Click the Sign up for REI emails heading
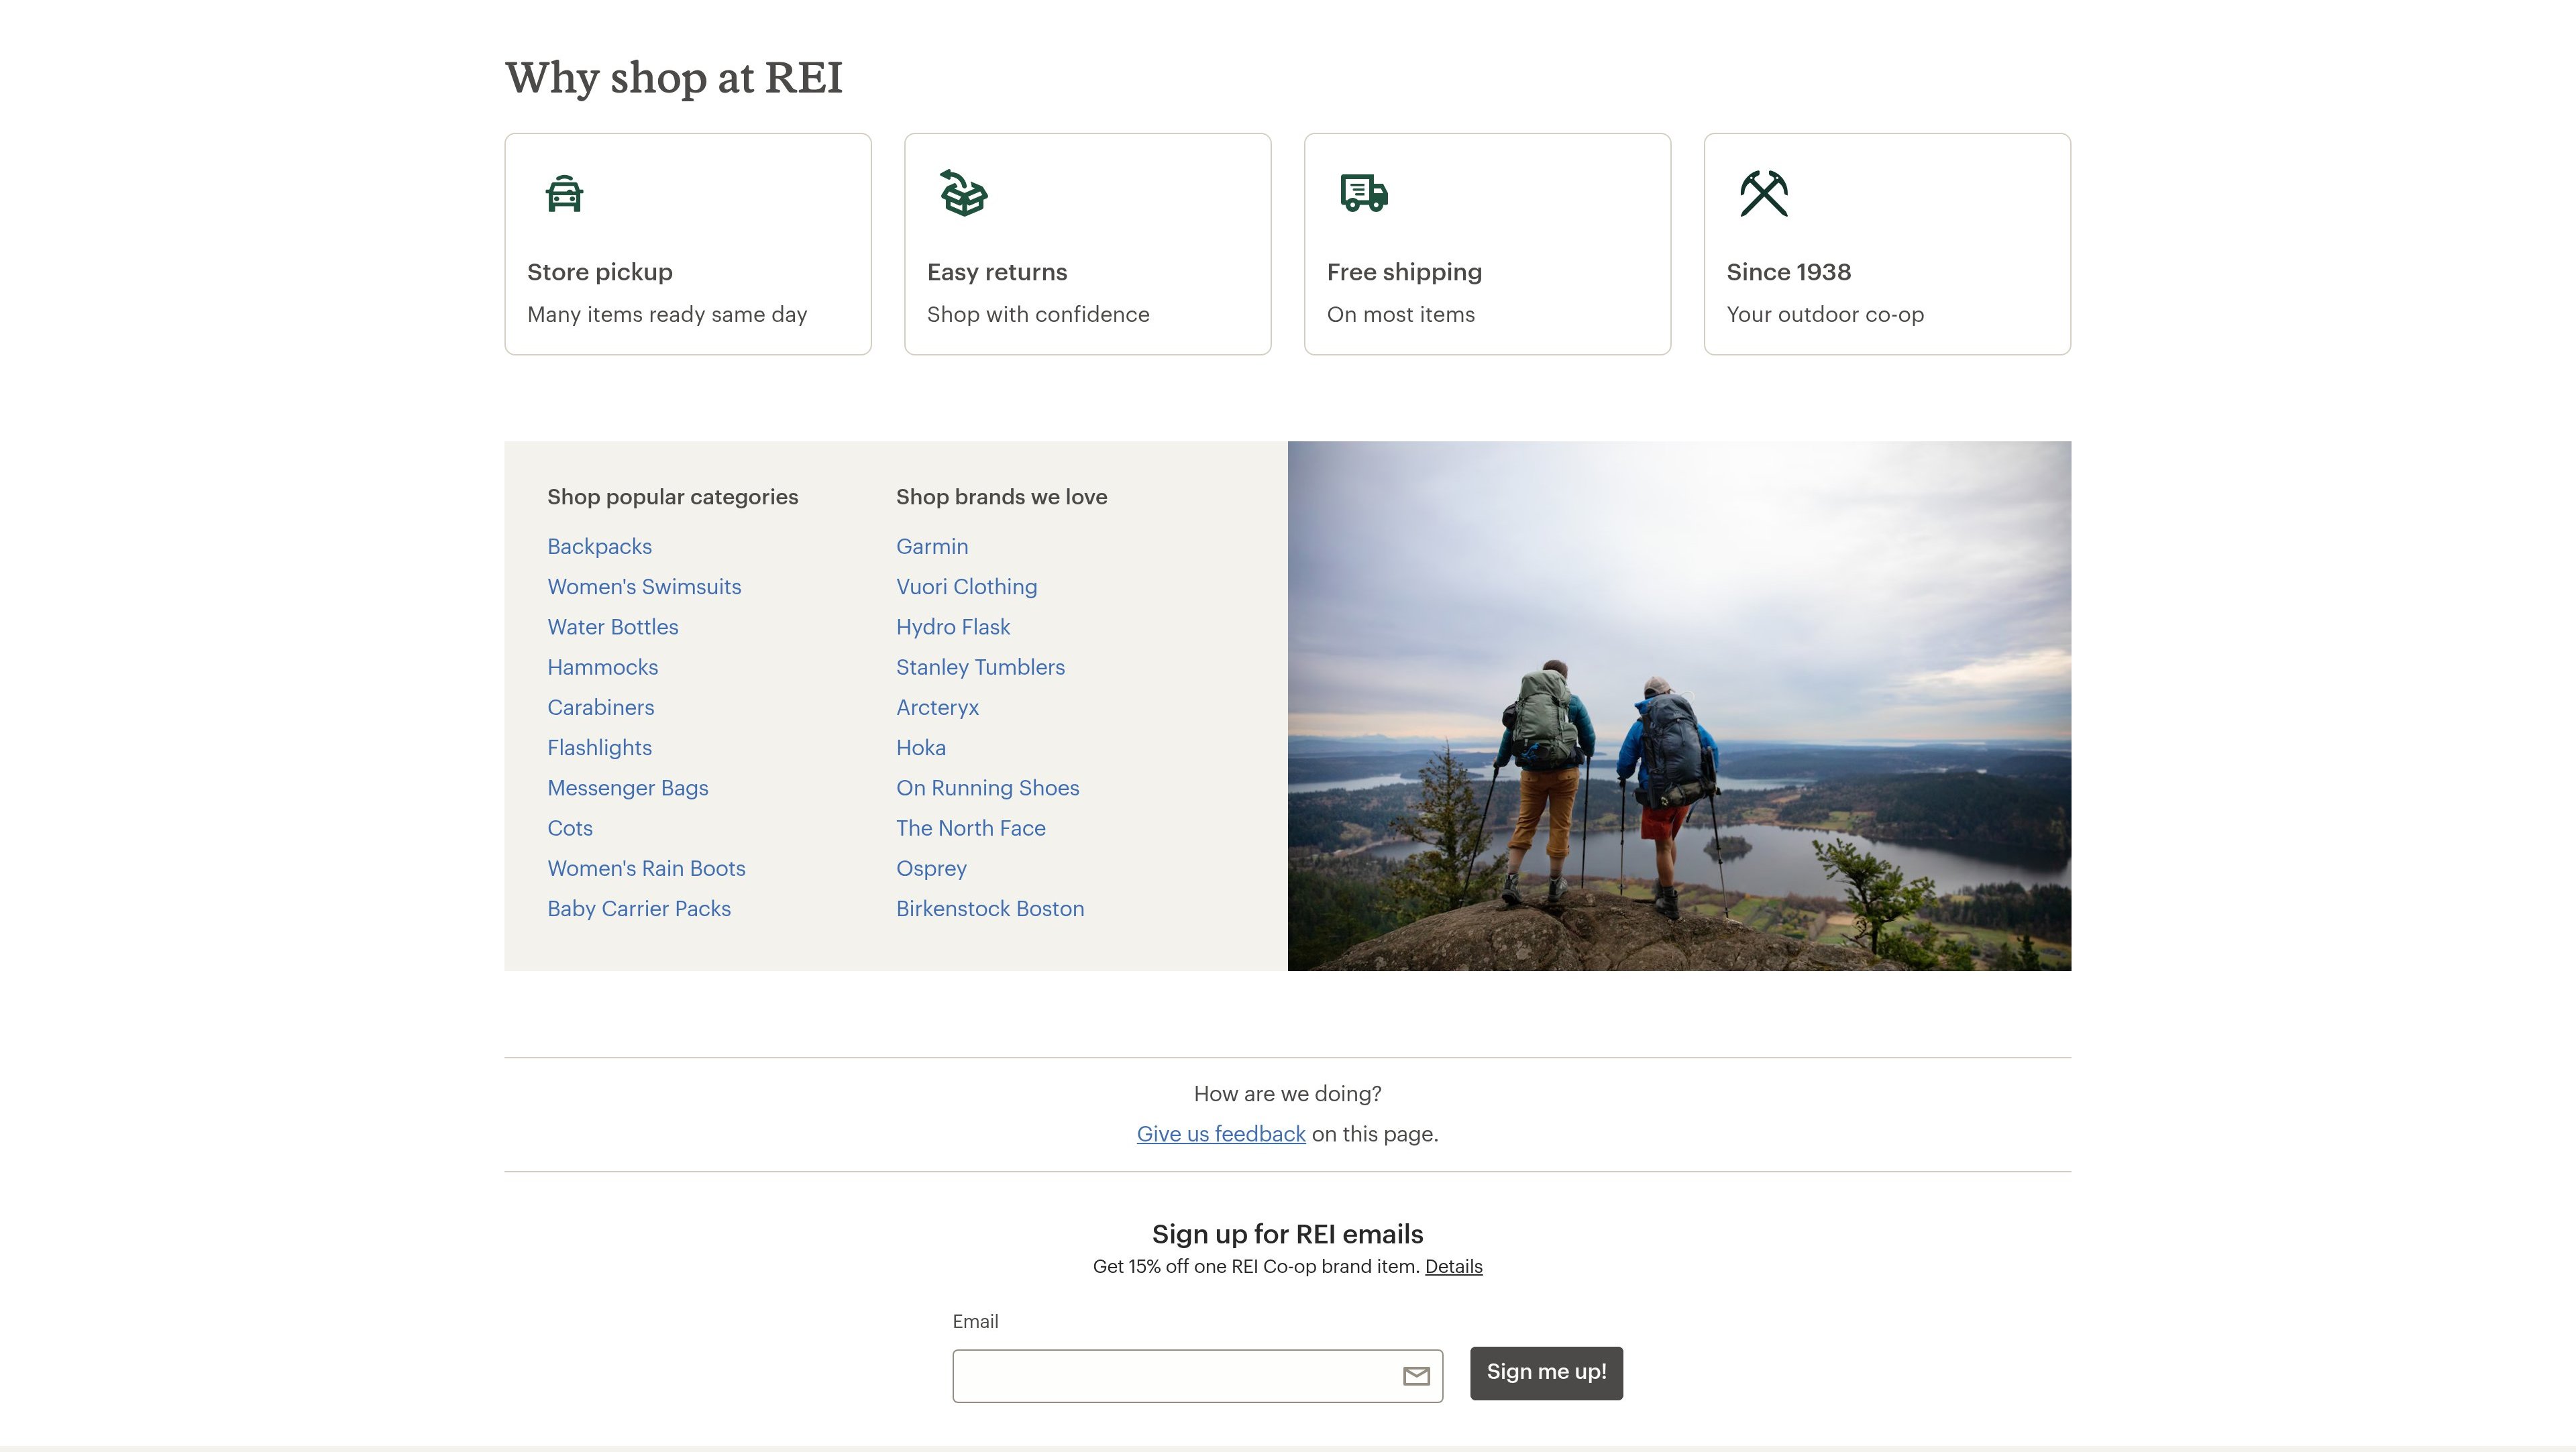The image size is (2576, 1452). pos(1288,1234)
